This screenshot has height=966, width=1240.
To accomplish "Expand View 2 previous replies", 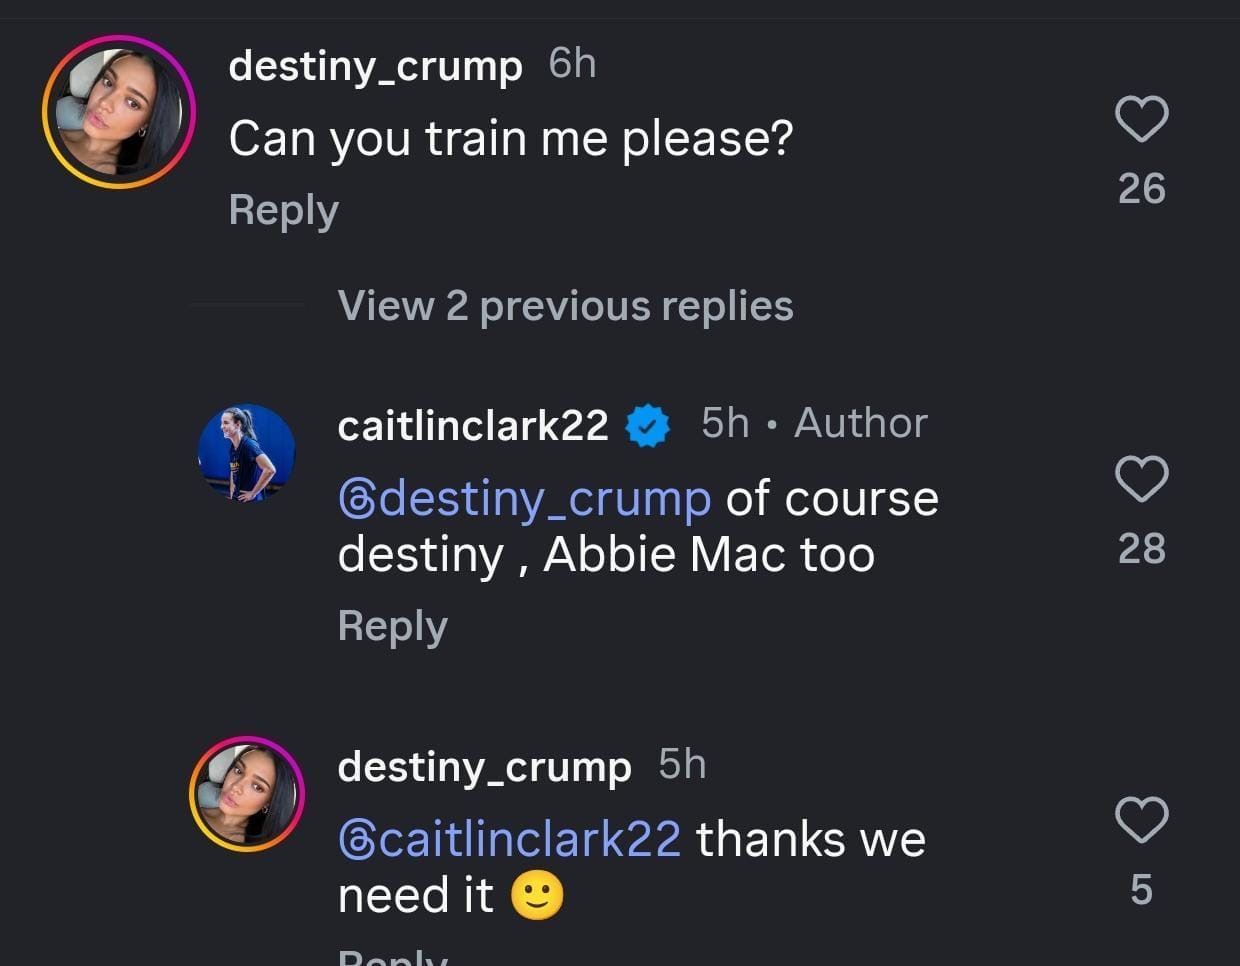I will click(x=565, y=306).
